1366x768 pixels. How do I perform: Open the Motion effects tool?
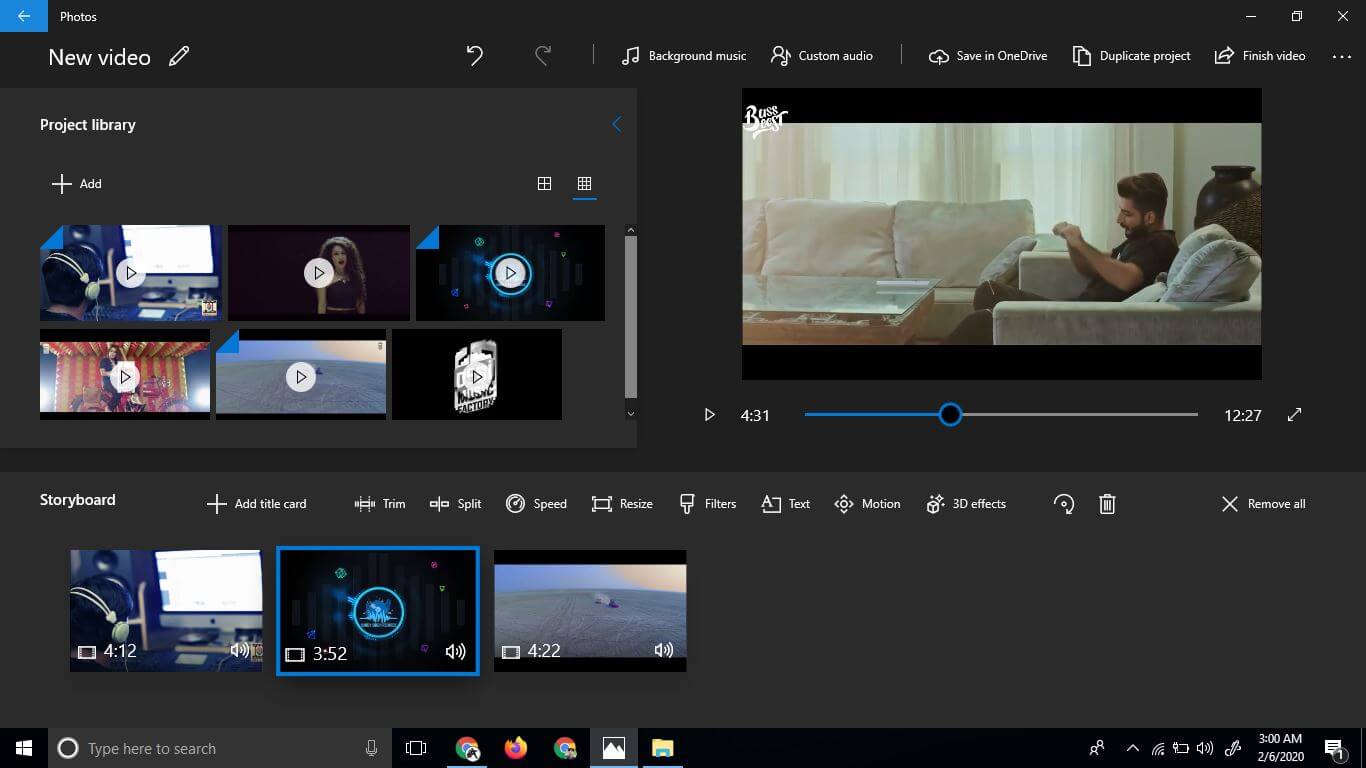[866, 503]
